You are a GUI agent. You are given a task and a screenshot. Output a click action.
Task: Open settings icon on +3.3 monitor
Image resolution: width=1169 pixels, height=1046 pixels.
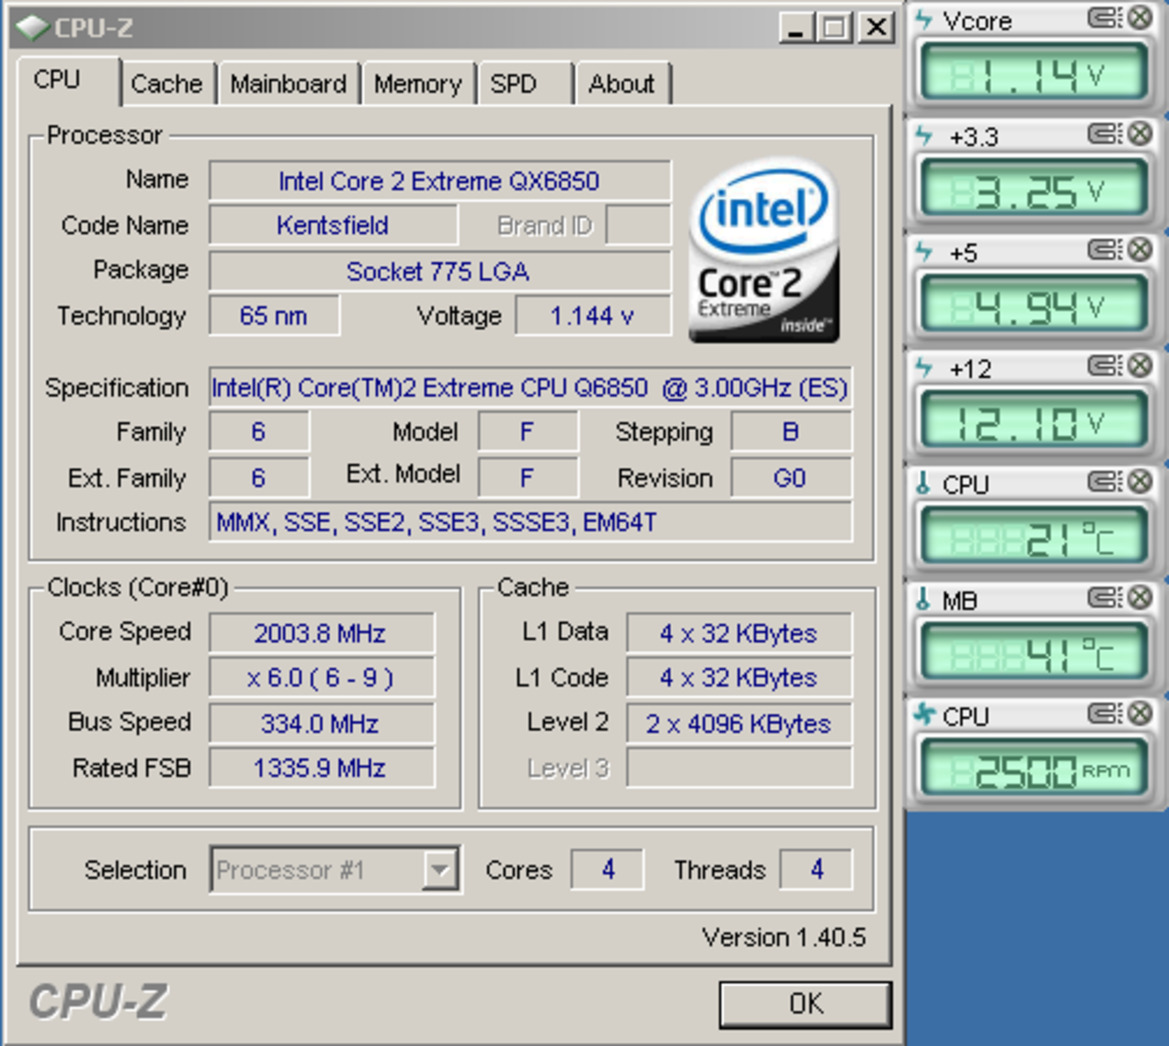[1105, 134]
